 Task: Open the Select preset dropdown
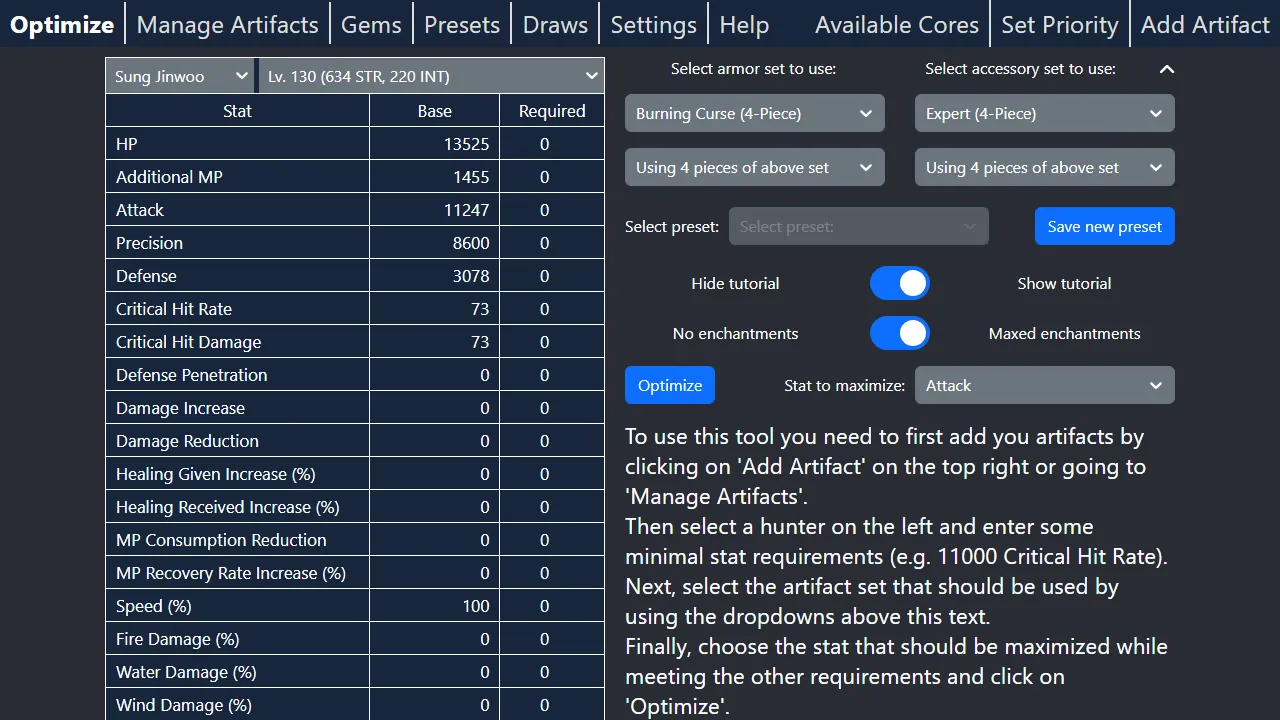[858, 226]
